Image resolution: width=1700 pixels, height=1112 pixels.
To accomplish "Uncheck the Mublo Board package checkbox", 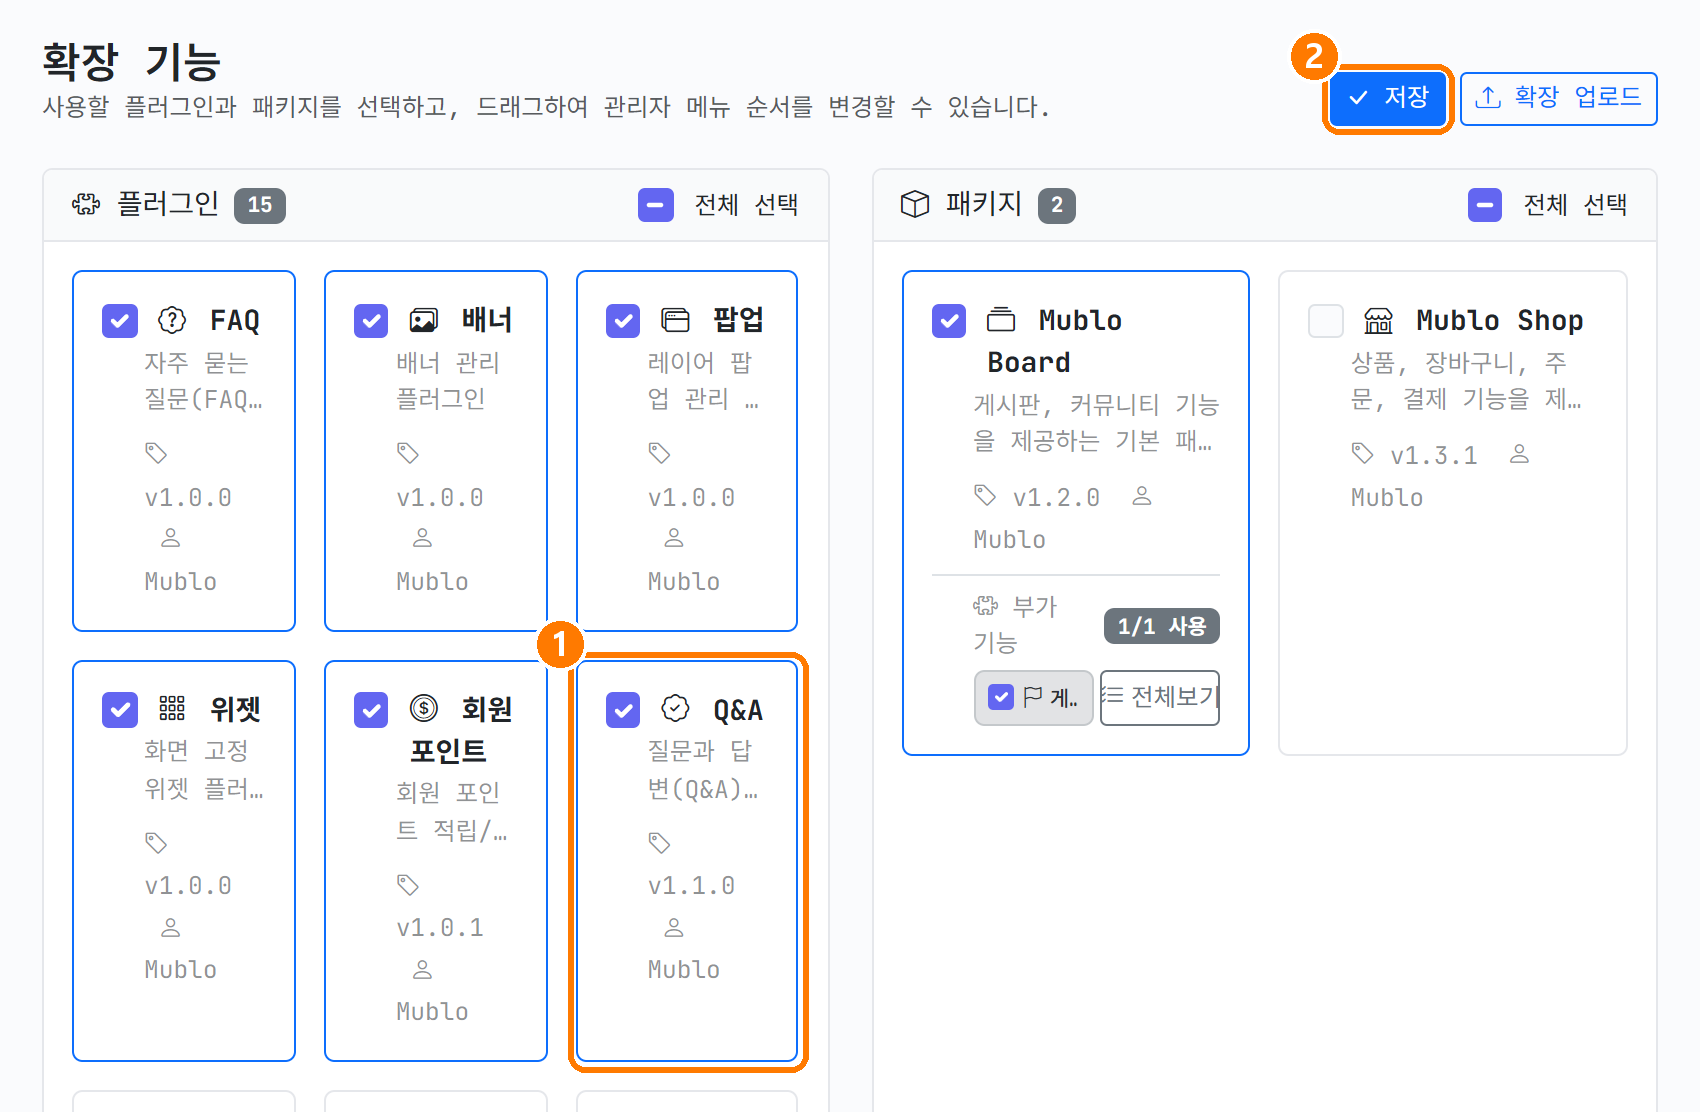I will (949, 321).
